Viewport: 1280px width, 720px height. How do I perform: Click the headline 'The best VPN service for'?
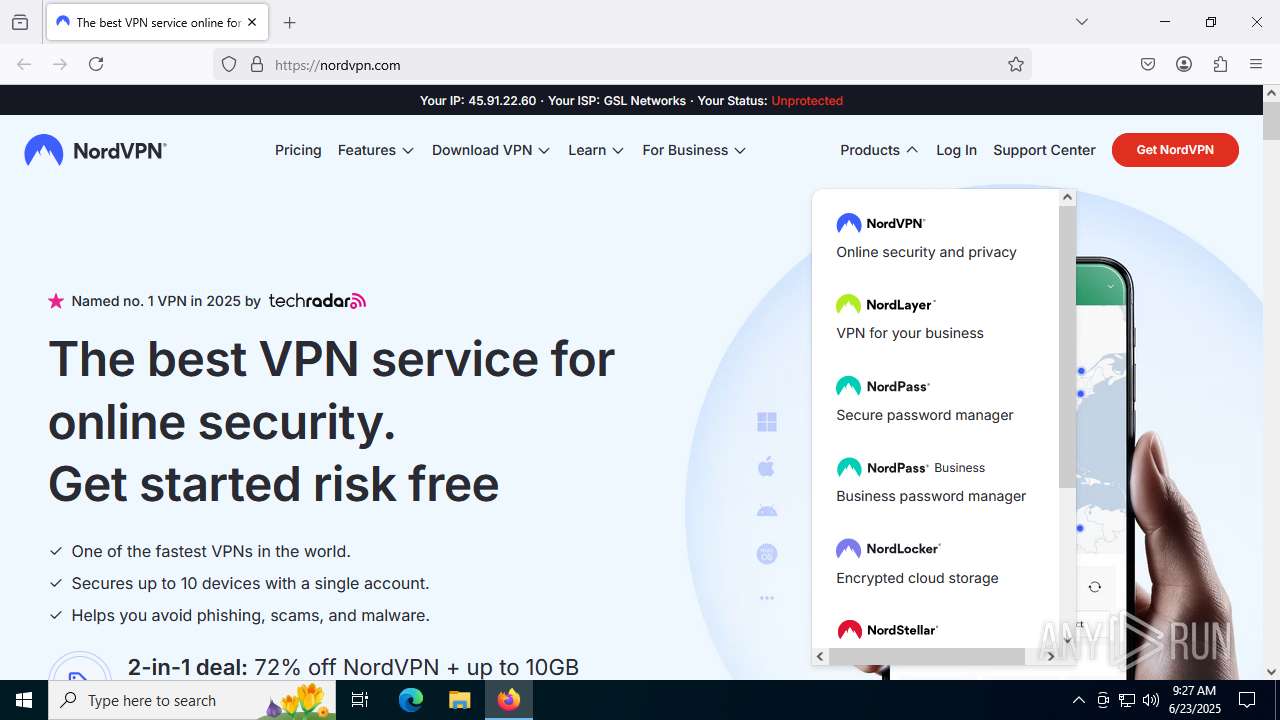coord(331,358)
